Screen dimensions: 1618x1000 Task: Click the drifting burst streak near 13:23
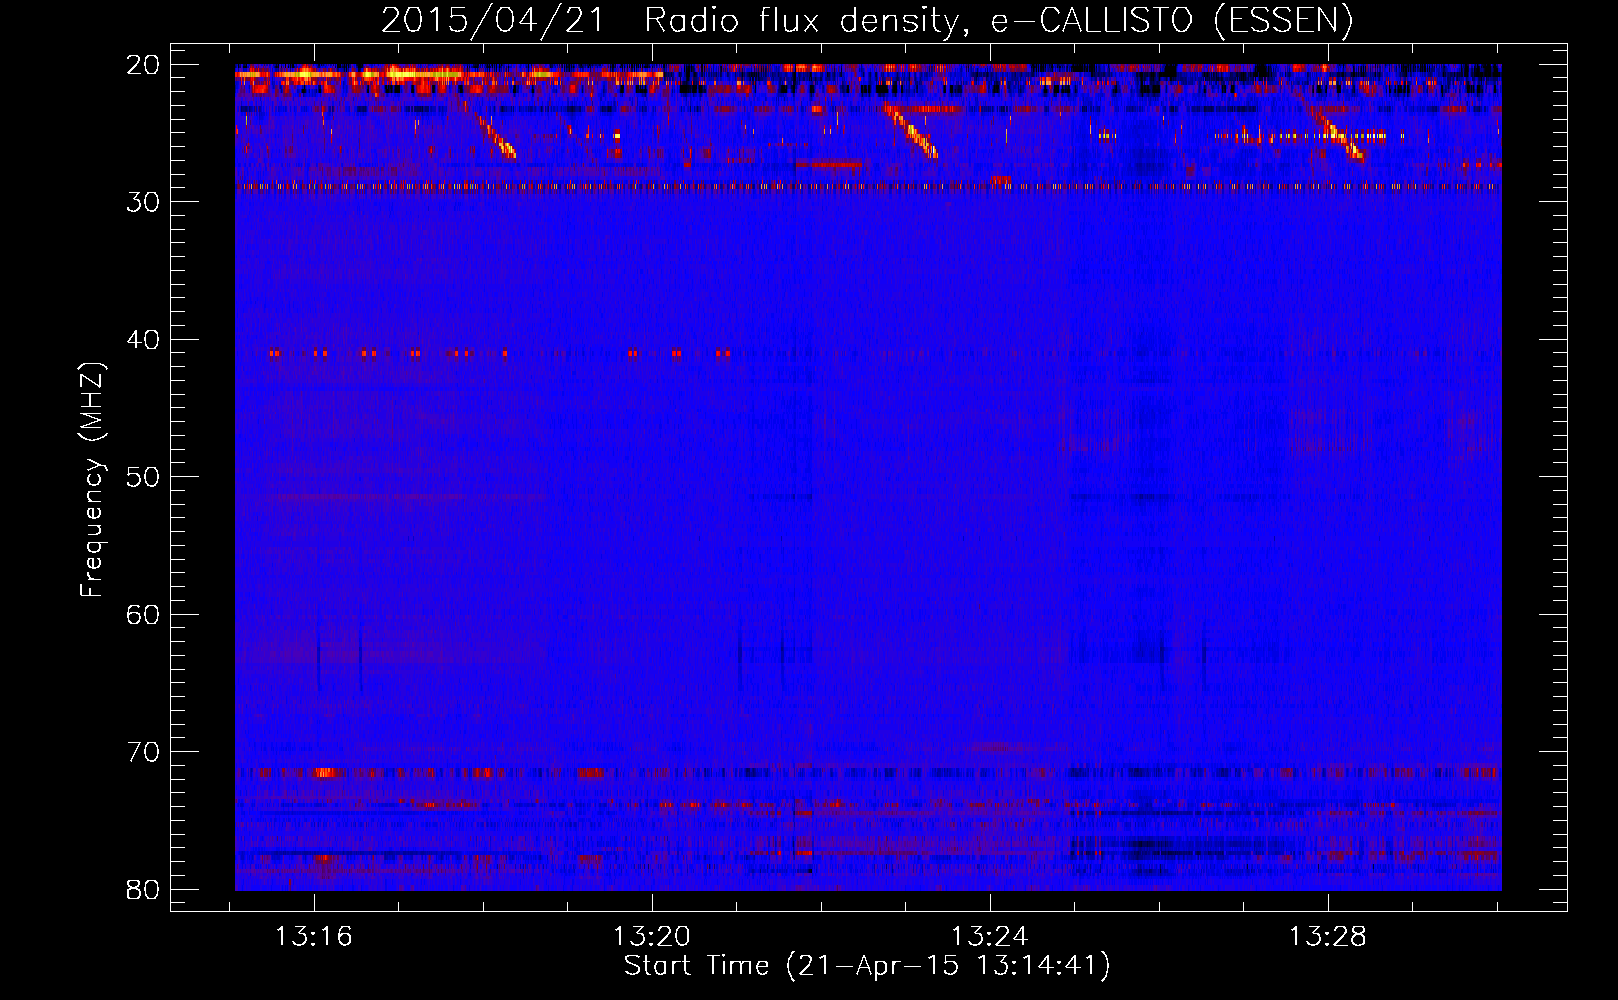(x=912, y=132)
